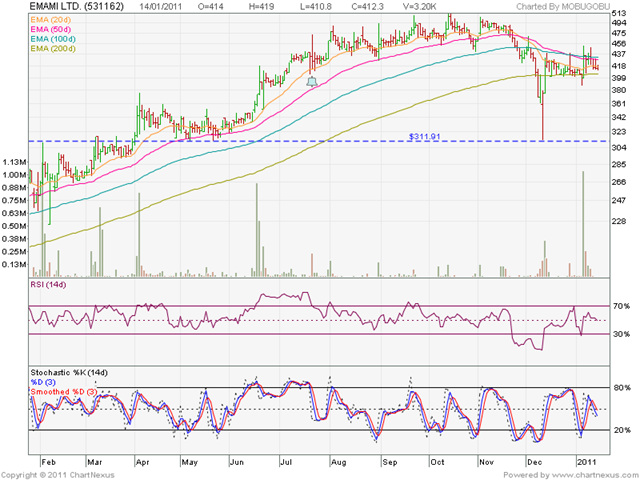Click the 2011 year marker on the axis
Viewport: 640px width, 480px height.
(587, 462)
